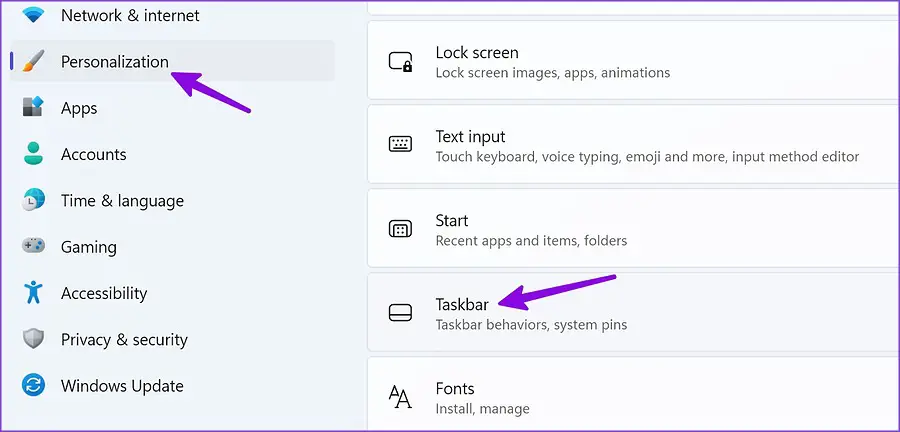Click the Lock screen monitor icon
The width and height of the screenshot is (900, 432).
401,62
